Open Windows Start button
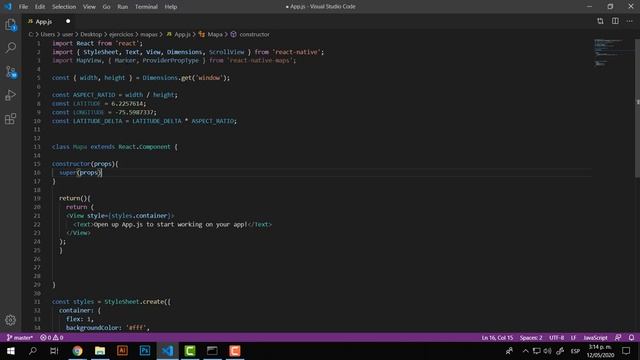Viewport: 640px width, 360px height. (x=11, y=351)
